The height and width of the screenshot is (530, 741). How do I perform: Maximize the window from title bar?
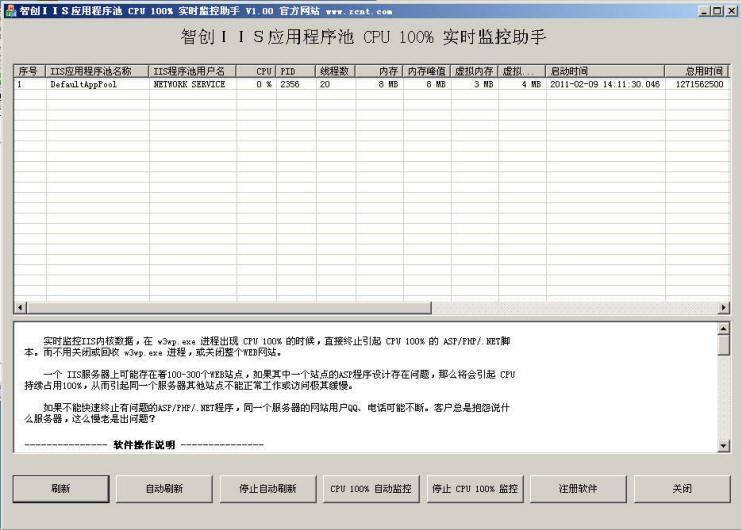717,11
